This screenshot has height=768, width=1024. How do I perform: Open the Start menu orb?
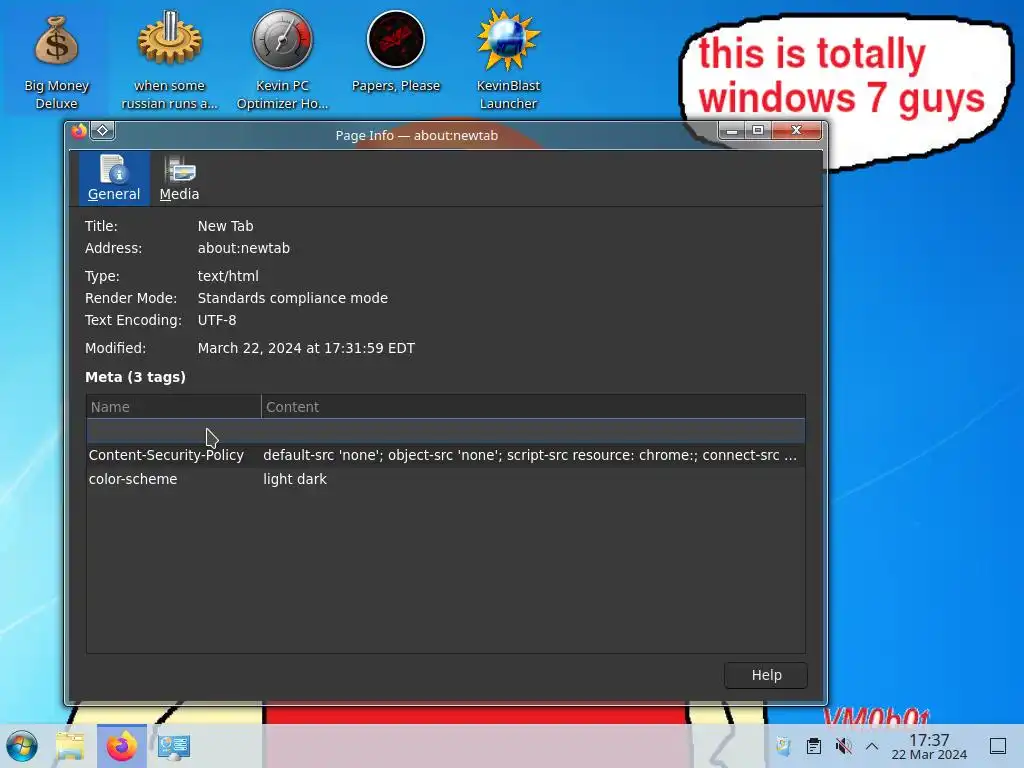click(22, 746)
